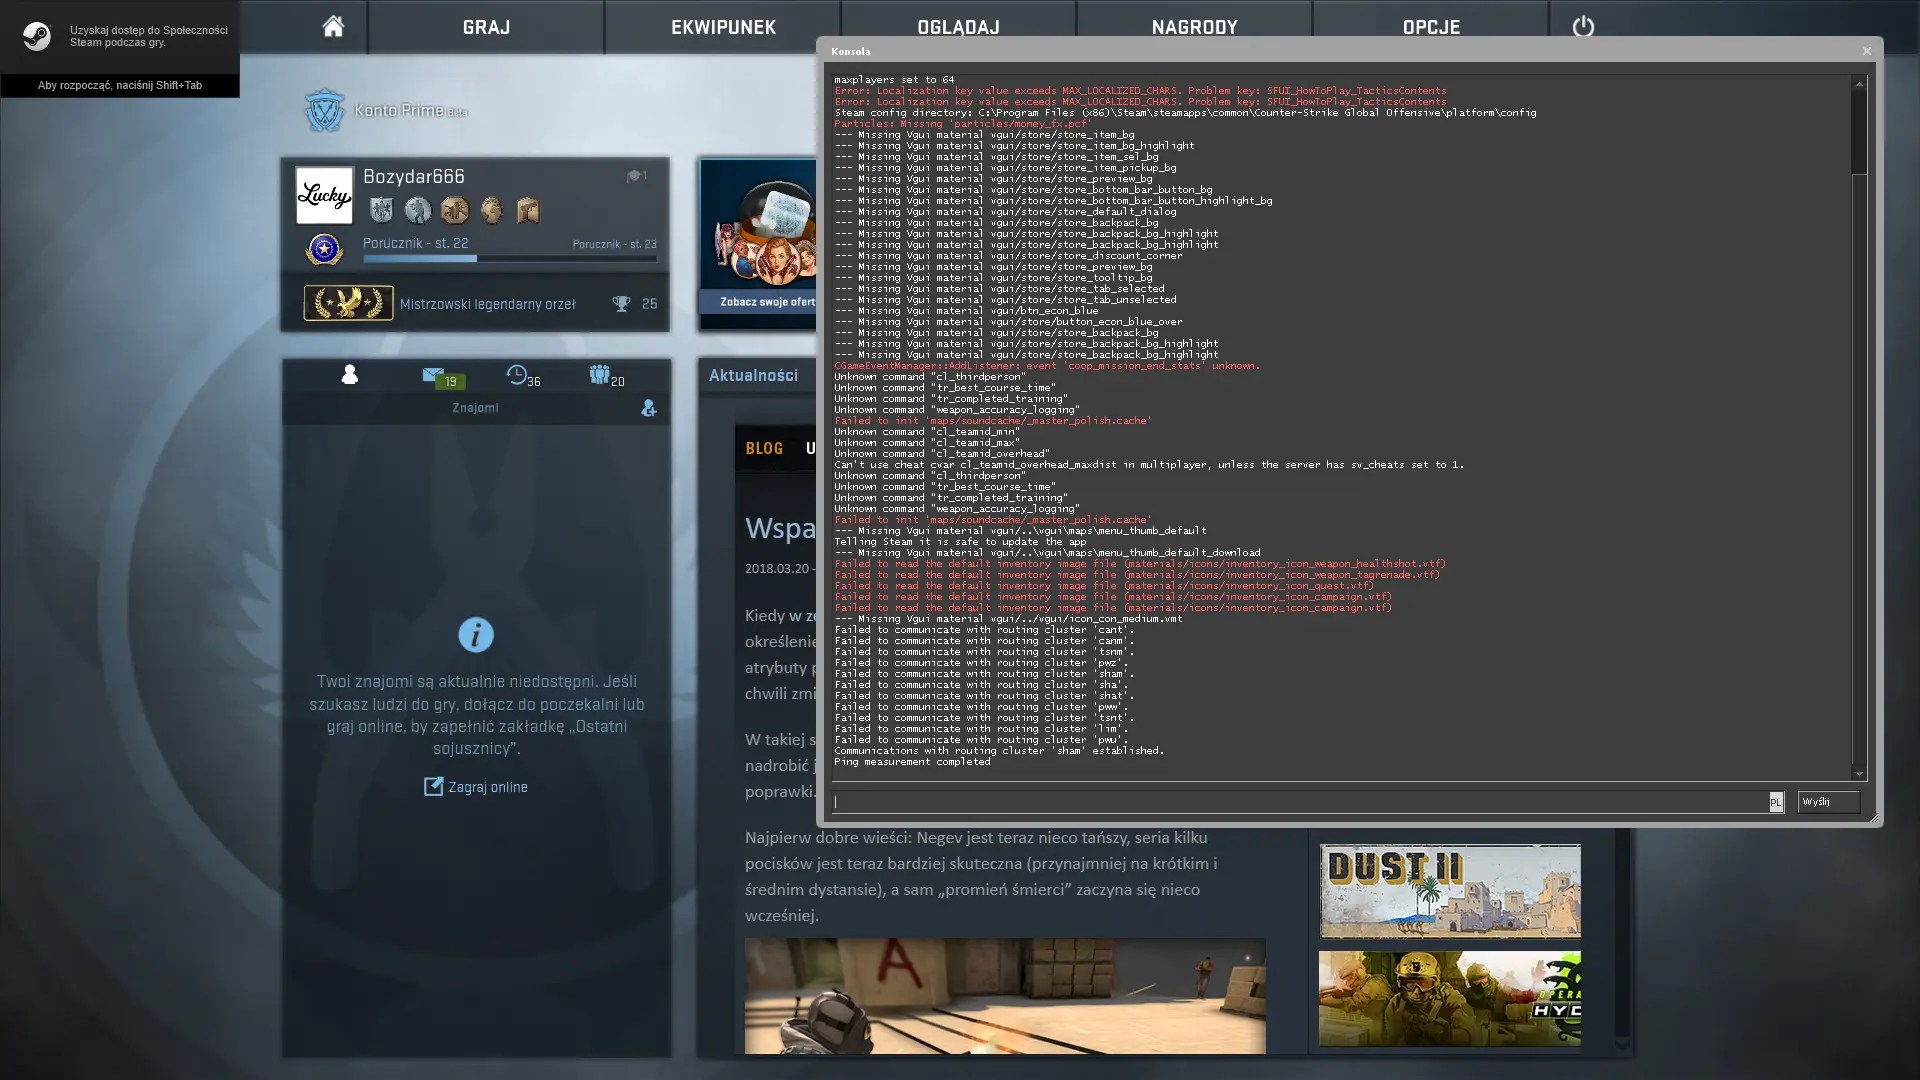Image resolution: width=1920 pixels, height=1080 pixels.
Task: Open the lobbies group tab with 20
Action: click(606, 377)
